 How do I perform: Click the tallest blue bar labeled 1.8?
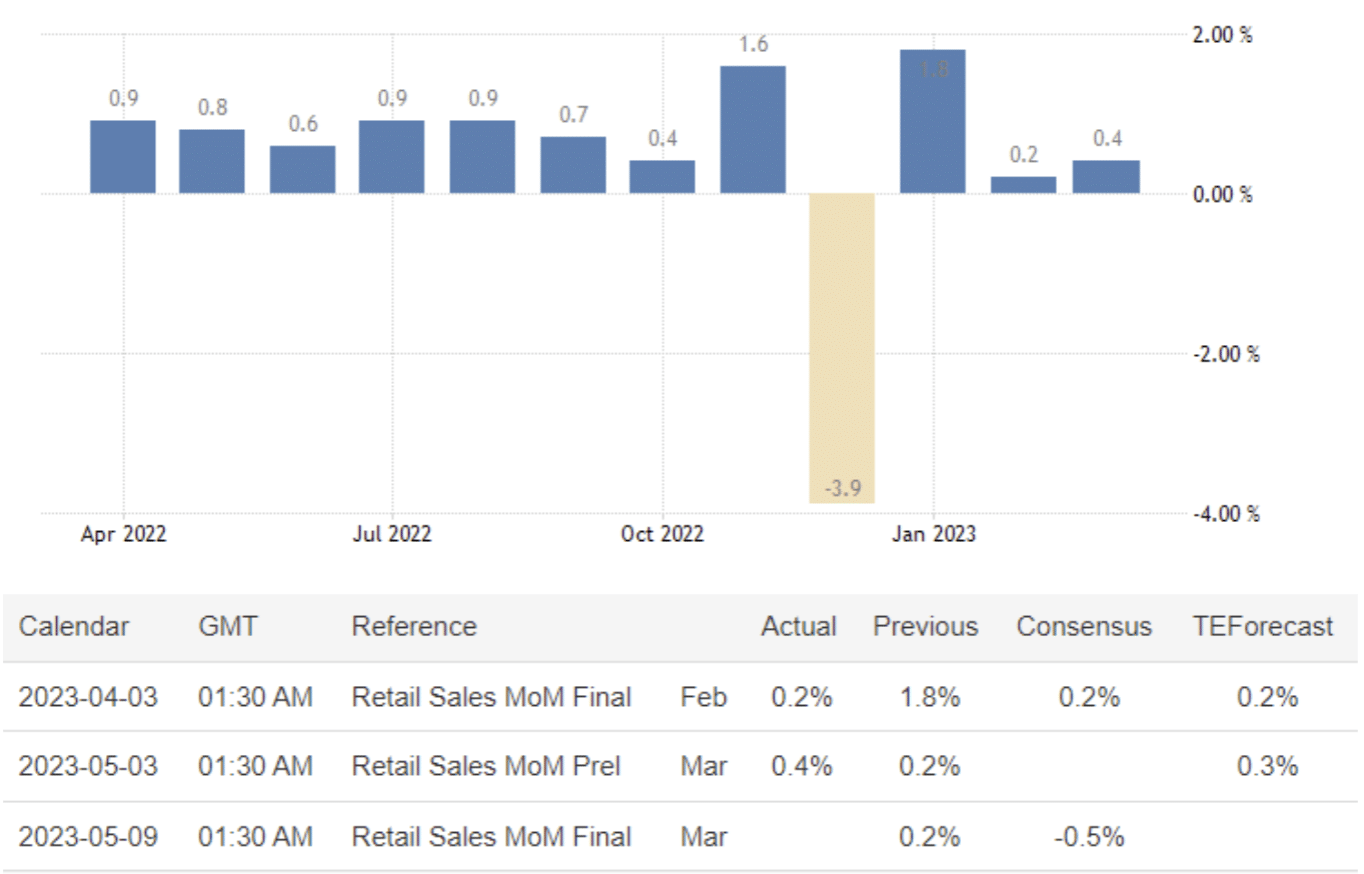click(932, 122)
